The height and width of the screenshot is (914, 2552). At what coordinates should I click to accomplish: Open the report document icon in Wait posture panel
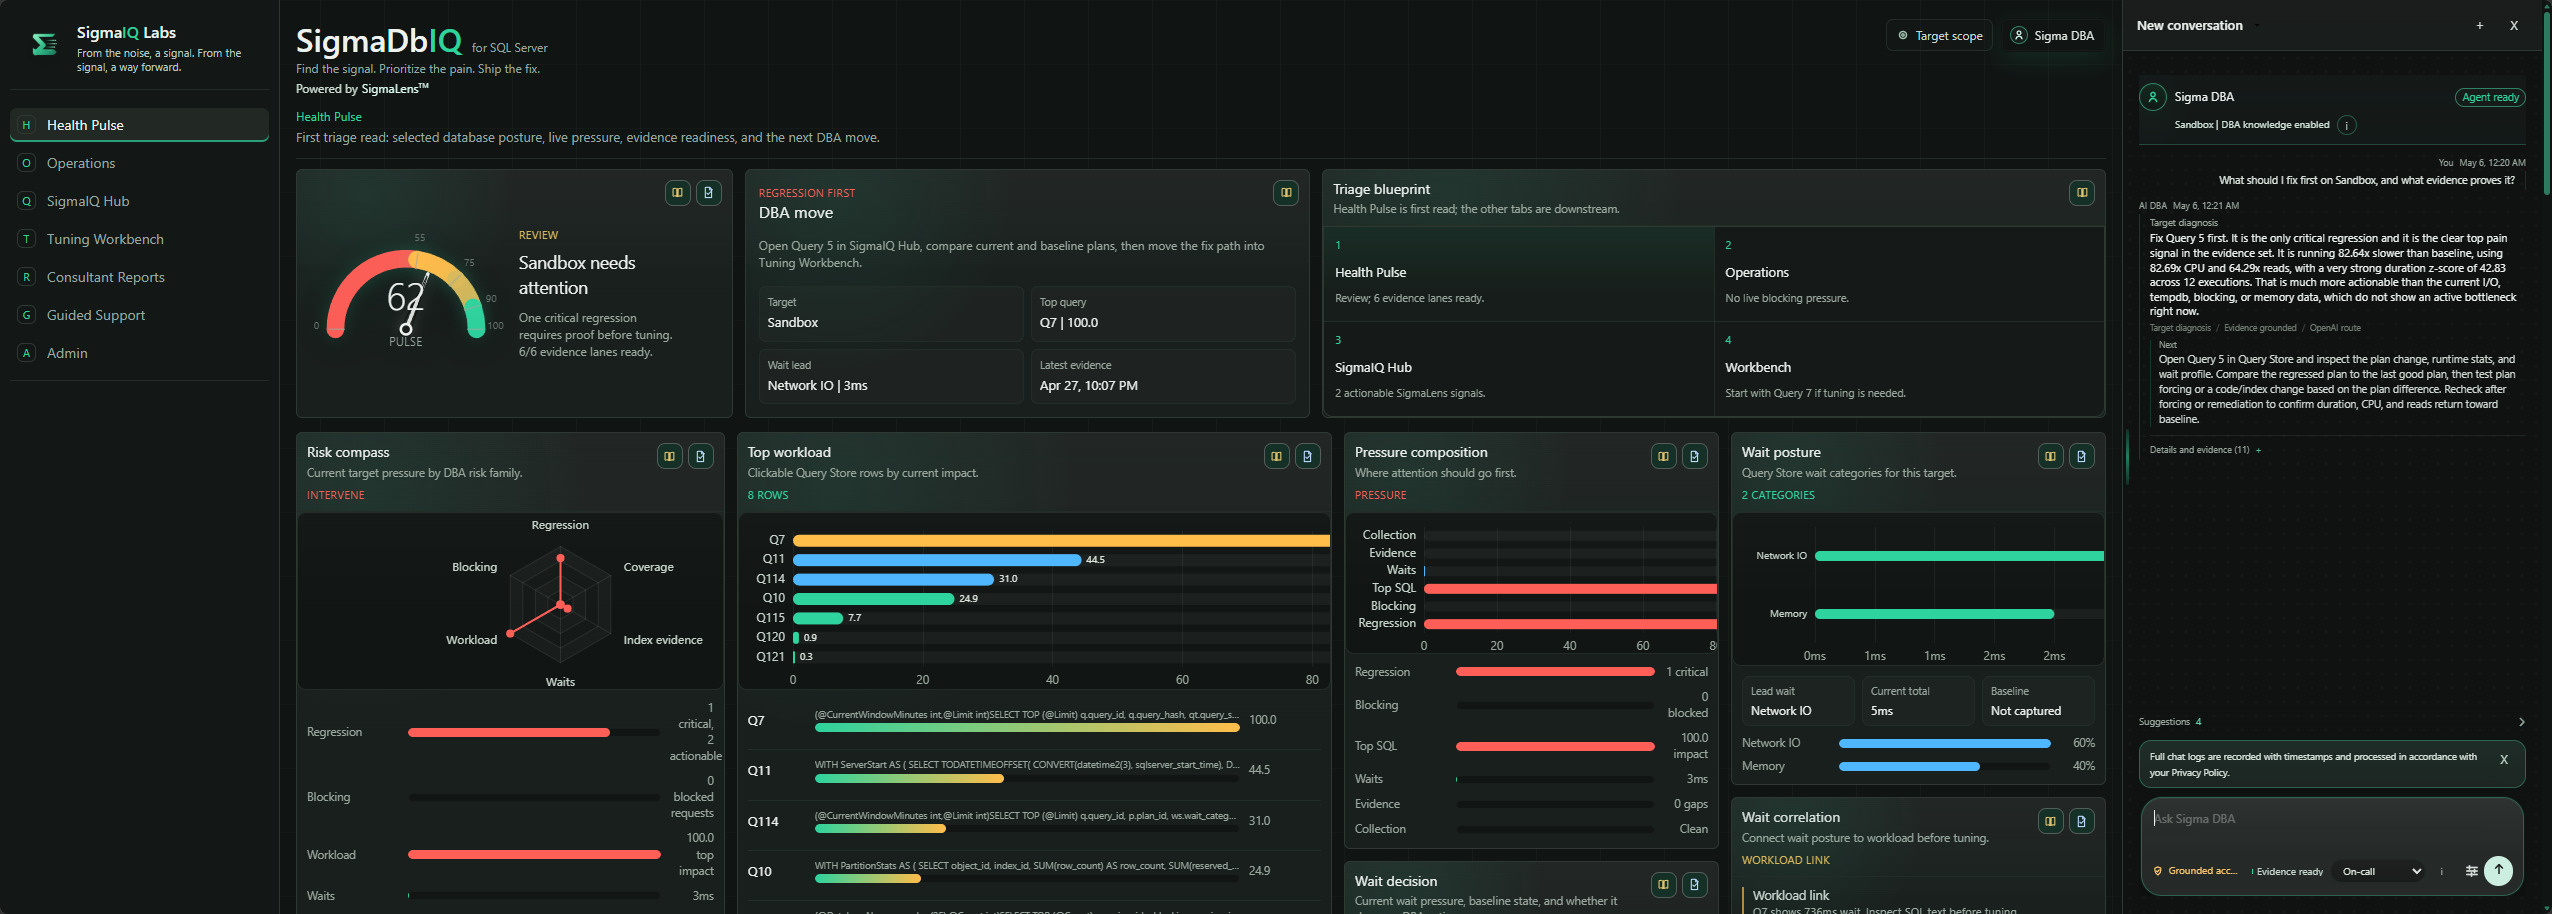[x=2082, y=457]
